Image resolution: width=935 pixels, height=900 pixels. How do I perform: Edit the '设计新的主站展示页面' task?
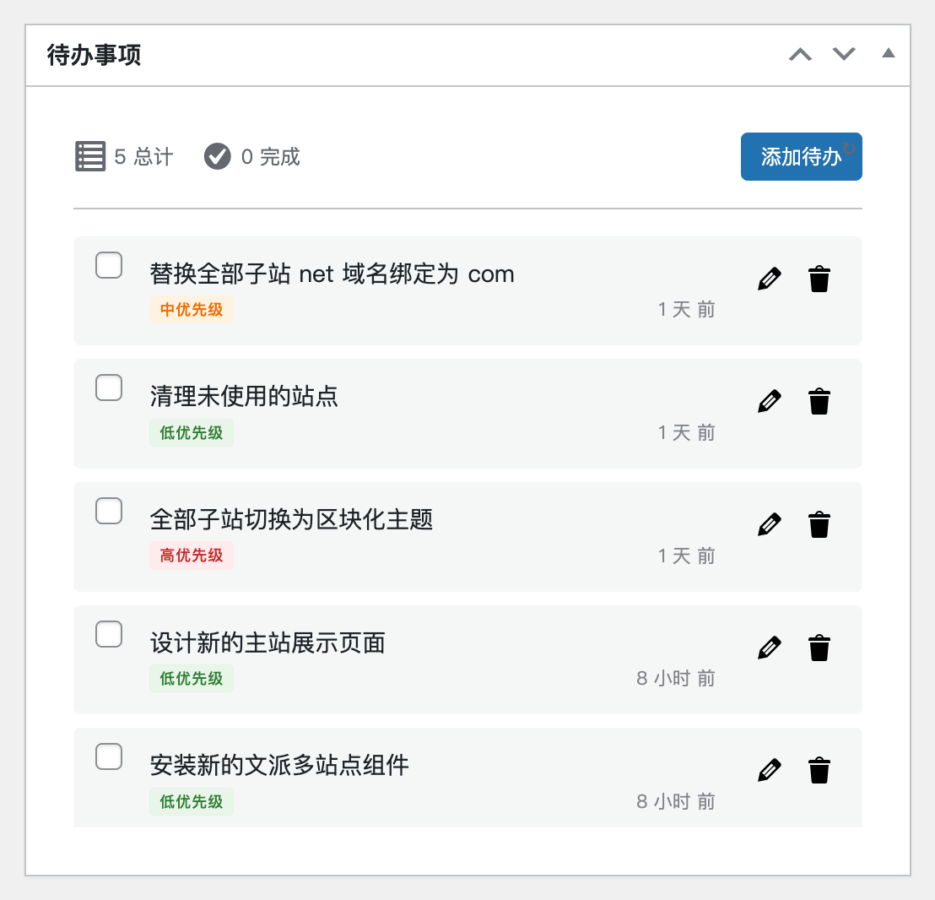pyautogui.click(x=768, y=648)
